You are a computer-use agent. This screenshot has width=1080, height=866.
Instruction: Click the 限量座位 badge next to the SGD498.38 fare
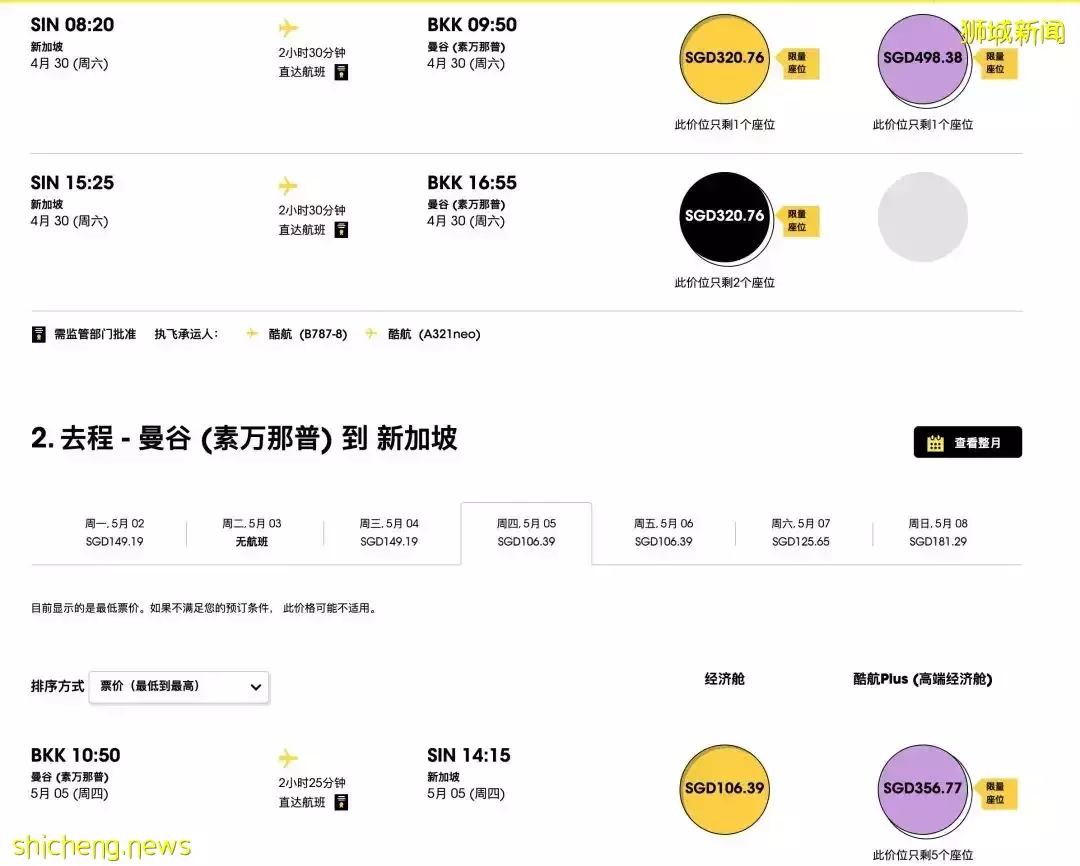(996, 62)
